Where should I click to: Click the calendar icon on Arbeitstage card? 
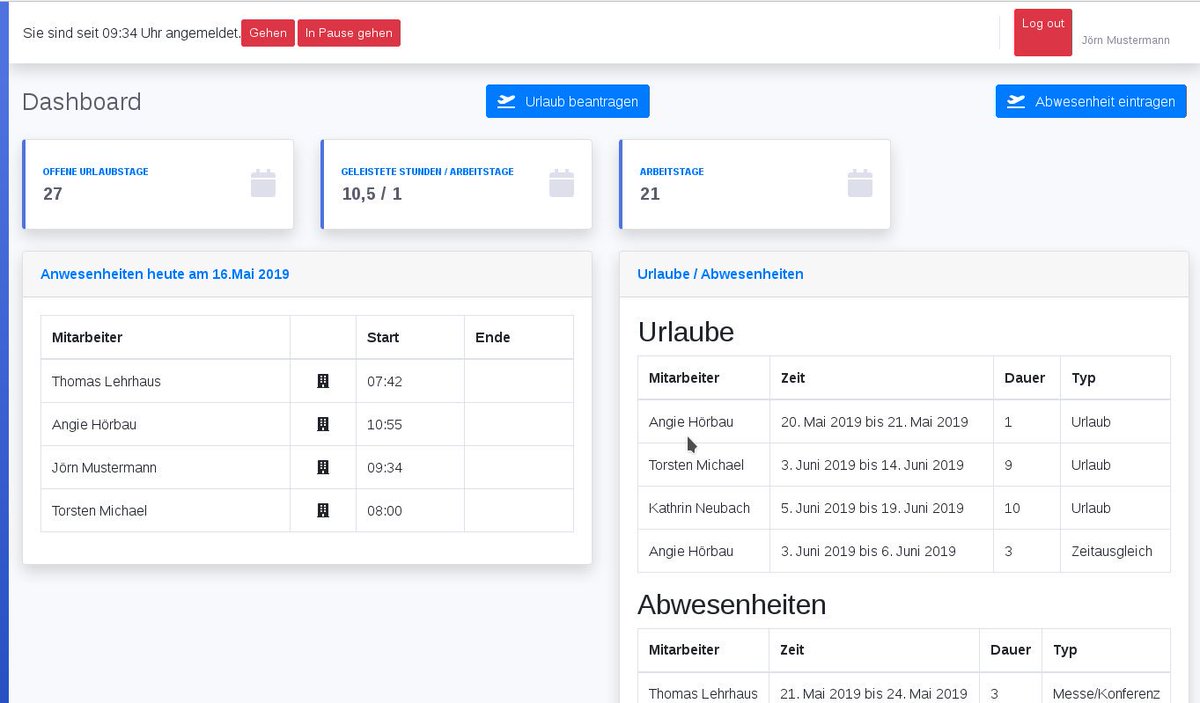click(860, 183)
